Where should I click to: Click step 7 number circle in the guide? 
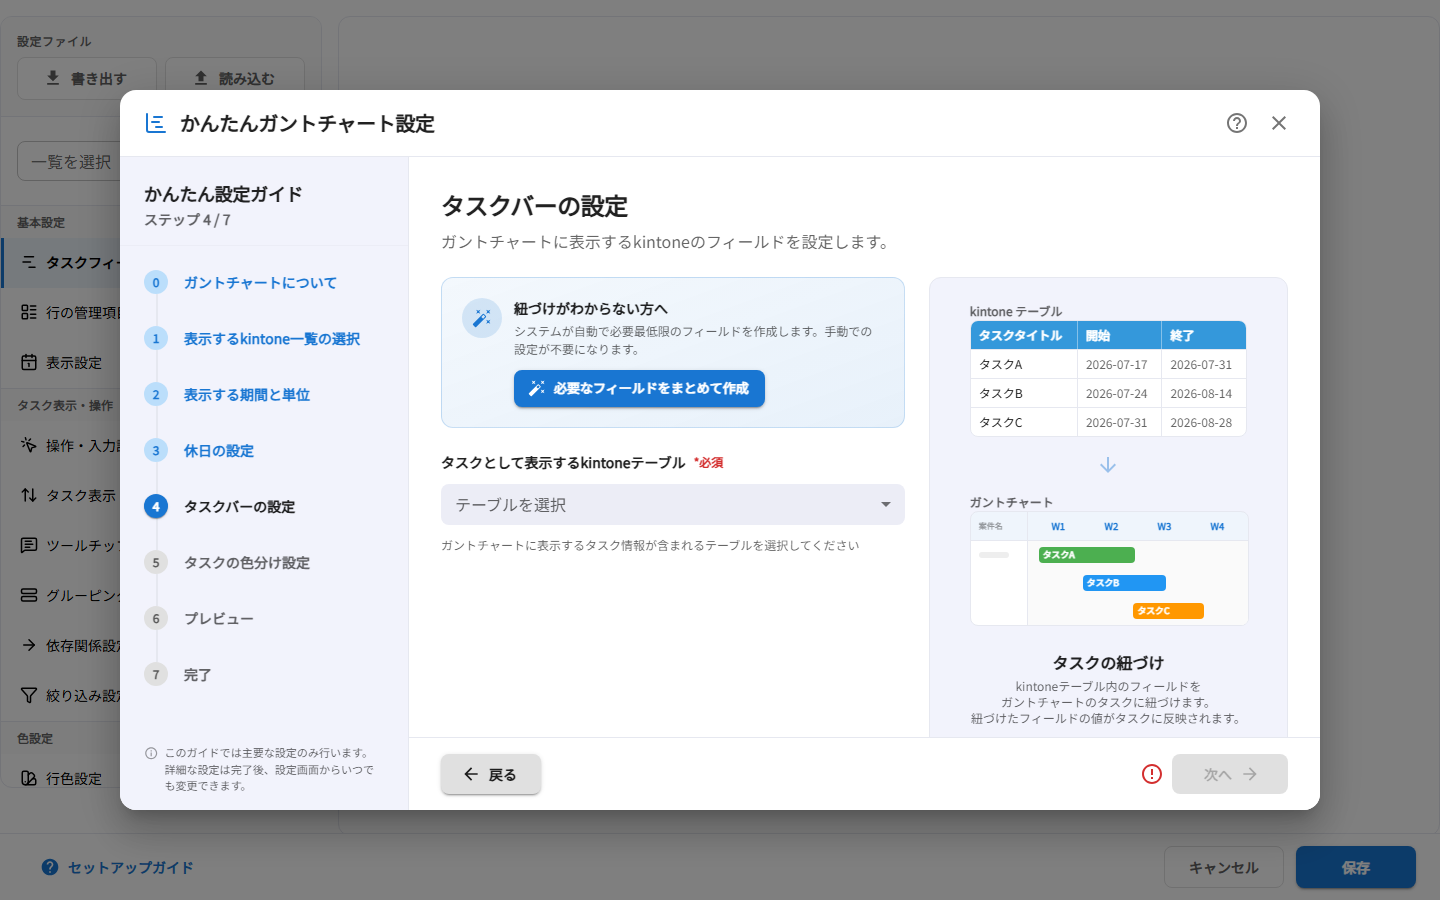(x=156, y=675)
